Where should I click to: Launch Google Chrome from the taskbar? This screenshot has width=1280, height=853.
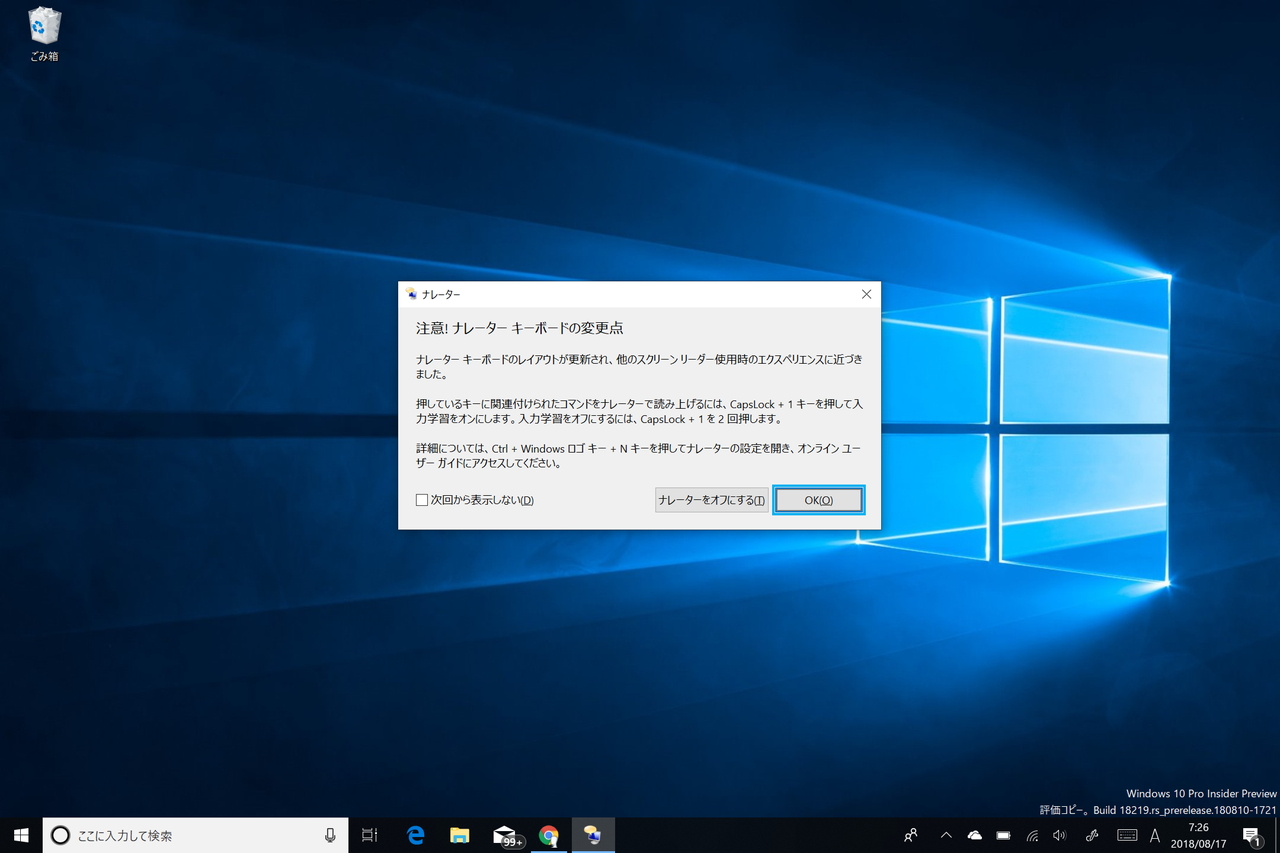point(549,835)
